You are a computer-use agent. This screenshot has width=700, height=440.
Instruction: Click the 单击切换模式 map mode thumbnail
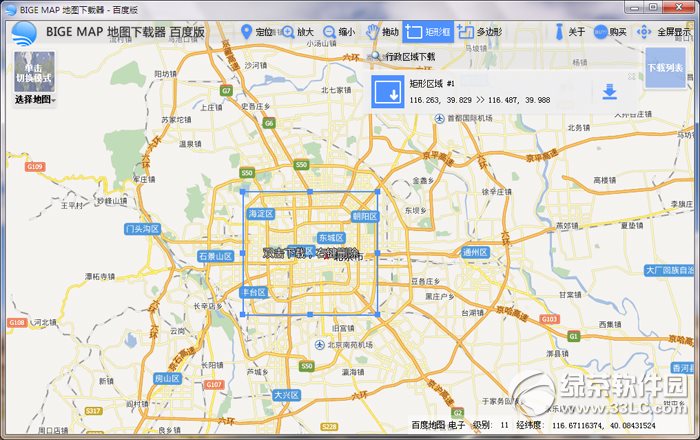pyautogui.click(x=34, y=72)
